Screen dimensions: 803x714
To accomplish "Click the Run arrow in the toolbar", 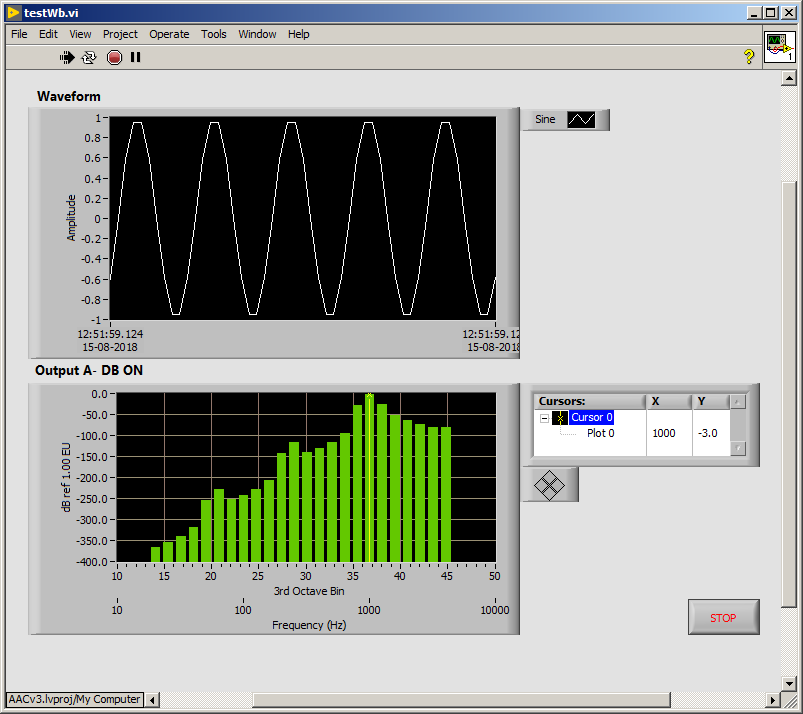I will point(67,57).
